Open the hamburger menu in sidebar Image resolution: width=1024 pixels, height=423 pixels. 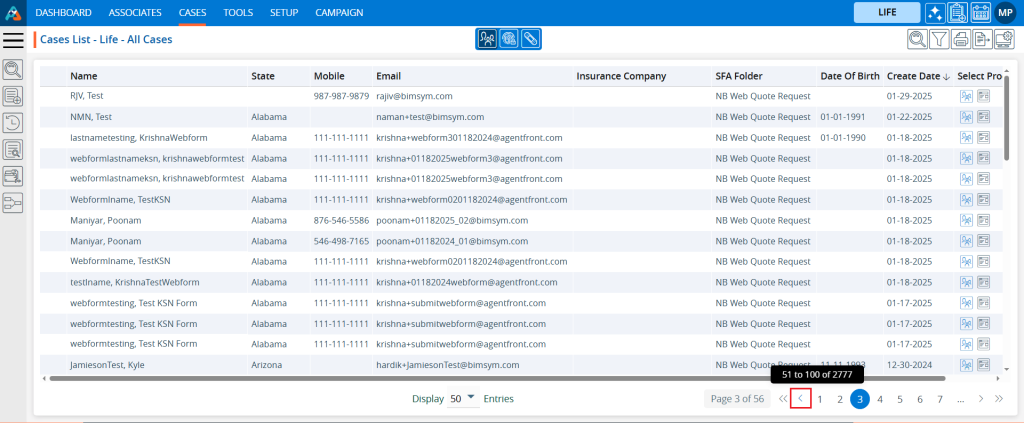pos(13,40)
